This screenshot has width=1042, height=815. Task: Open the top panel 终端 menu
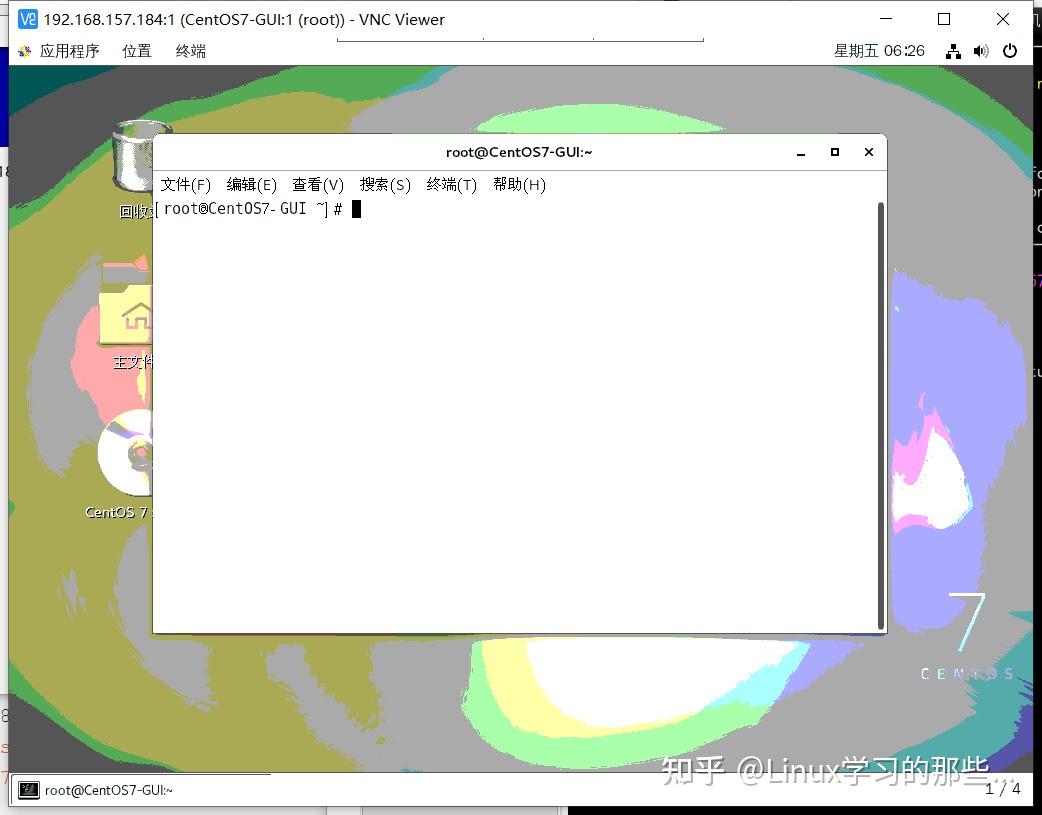click(189, 51)
